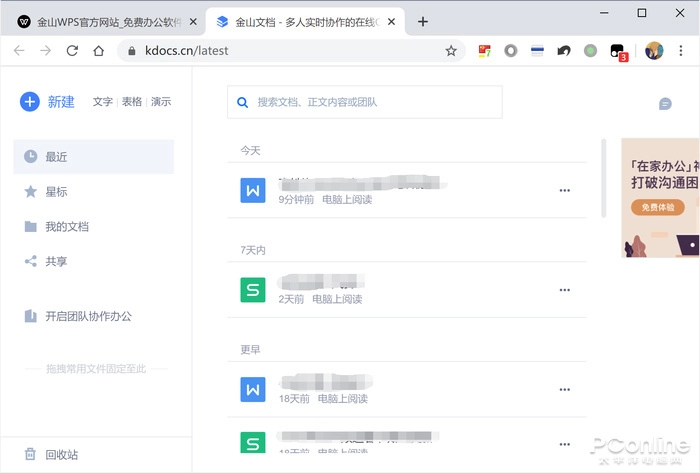The height and width of the screenshot is (473, 700).
Task: Click the red flag extension icon
Action: [484, 50]
